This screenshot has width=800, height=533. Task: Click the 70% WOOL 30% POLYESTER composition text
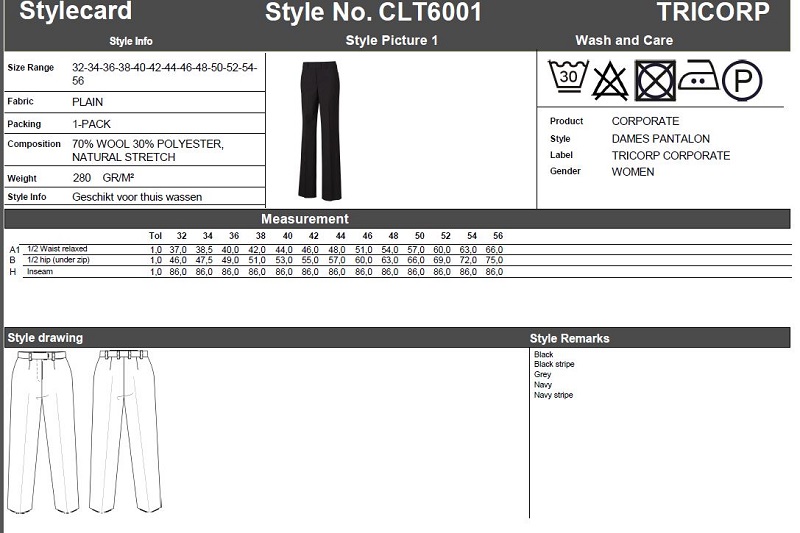(x=147, y=144)
